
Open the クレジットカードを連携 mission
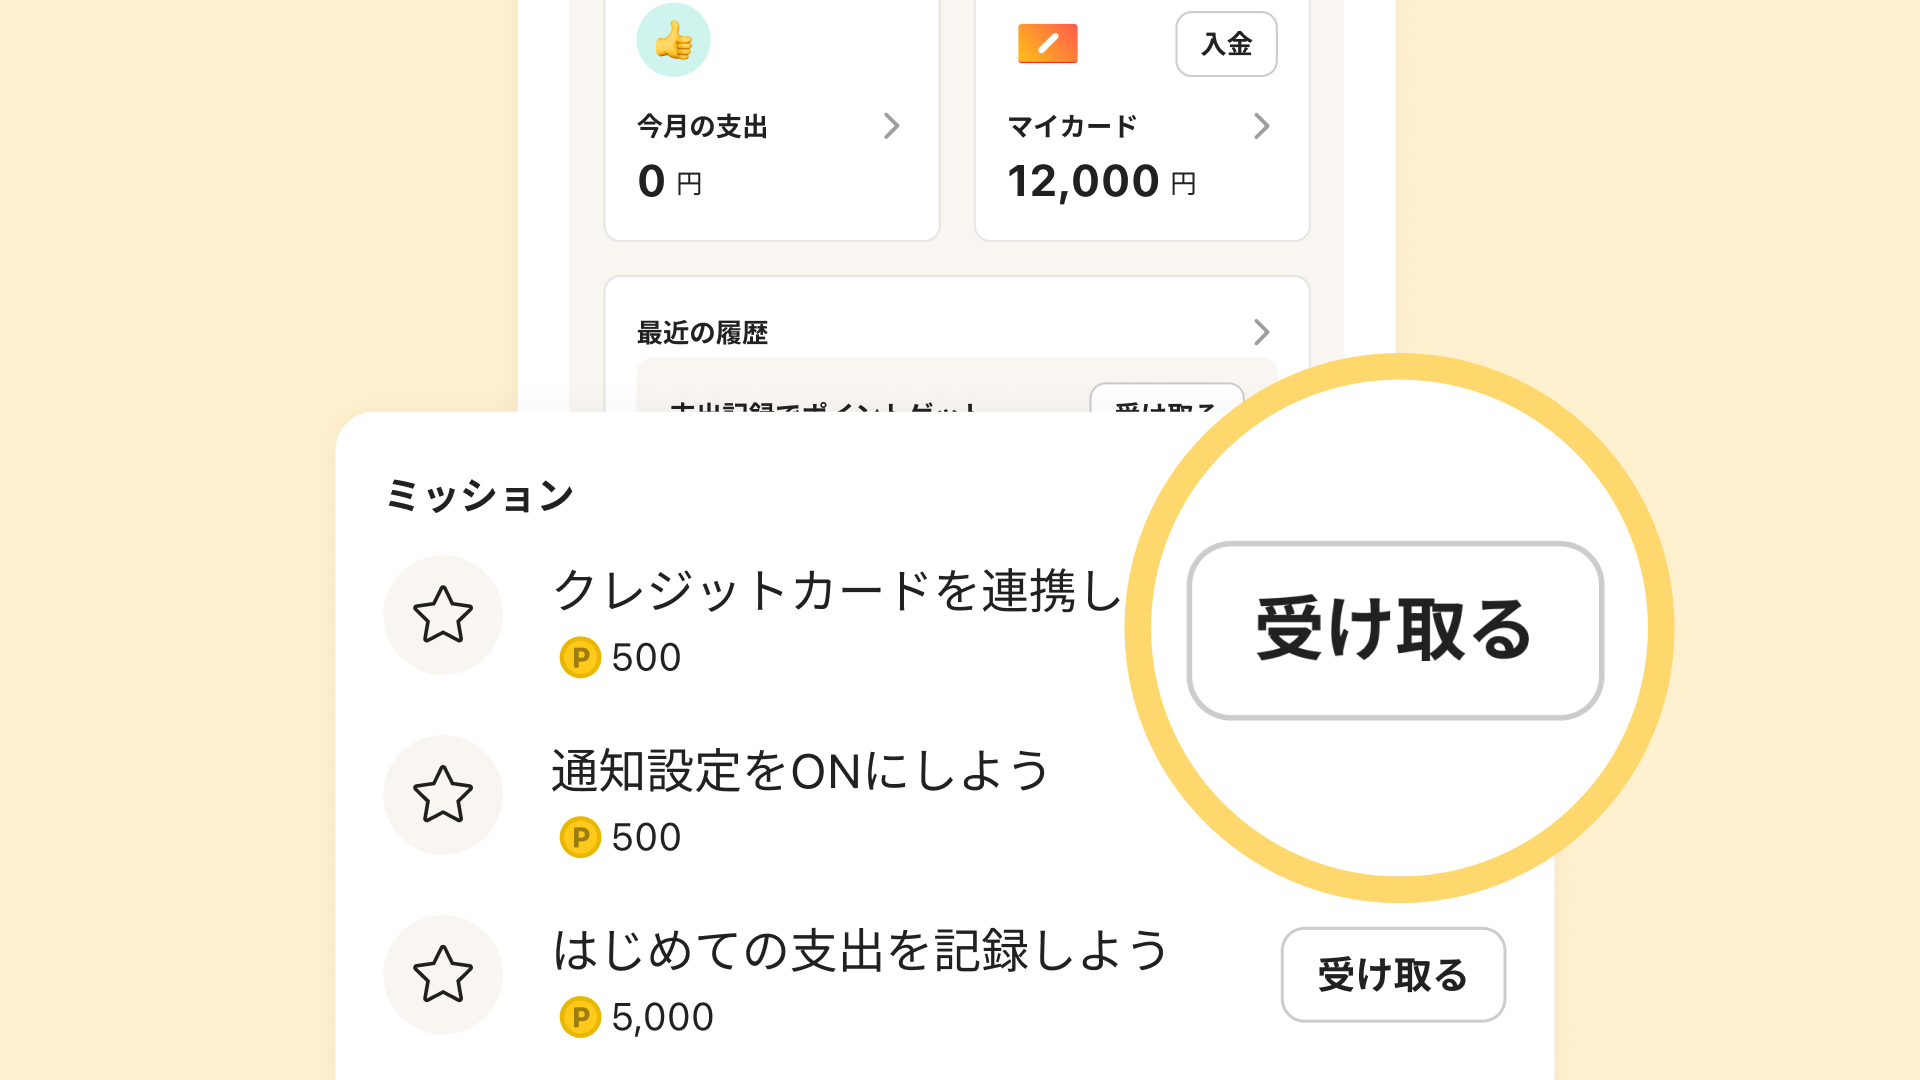pos(836,590)
